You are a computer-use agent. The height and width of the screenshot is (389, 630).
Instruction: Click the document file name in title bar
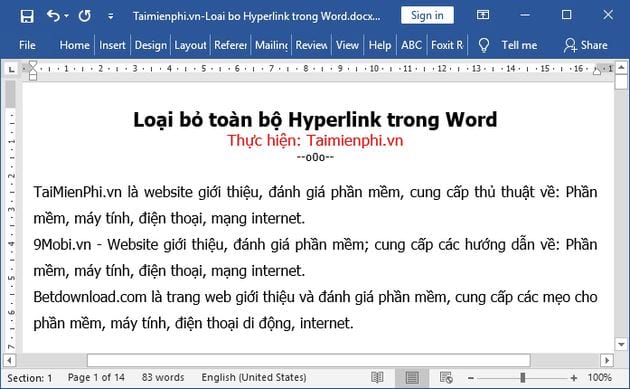tap(256, 16)
